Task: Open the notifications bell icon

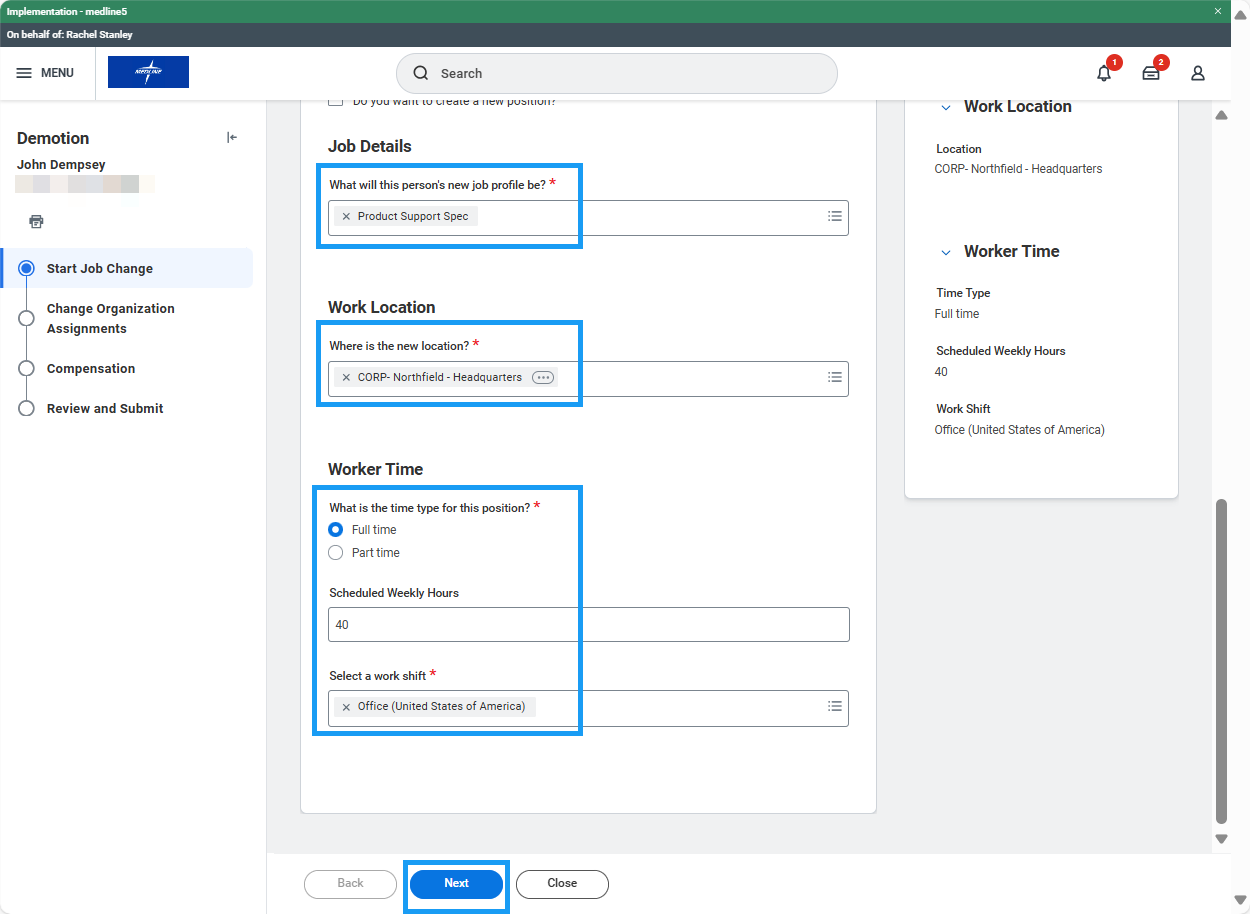Action: pyautogui.click(x=1104, y=73)
